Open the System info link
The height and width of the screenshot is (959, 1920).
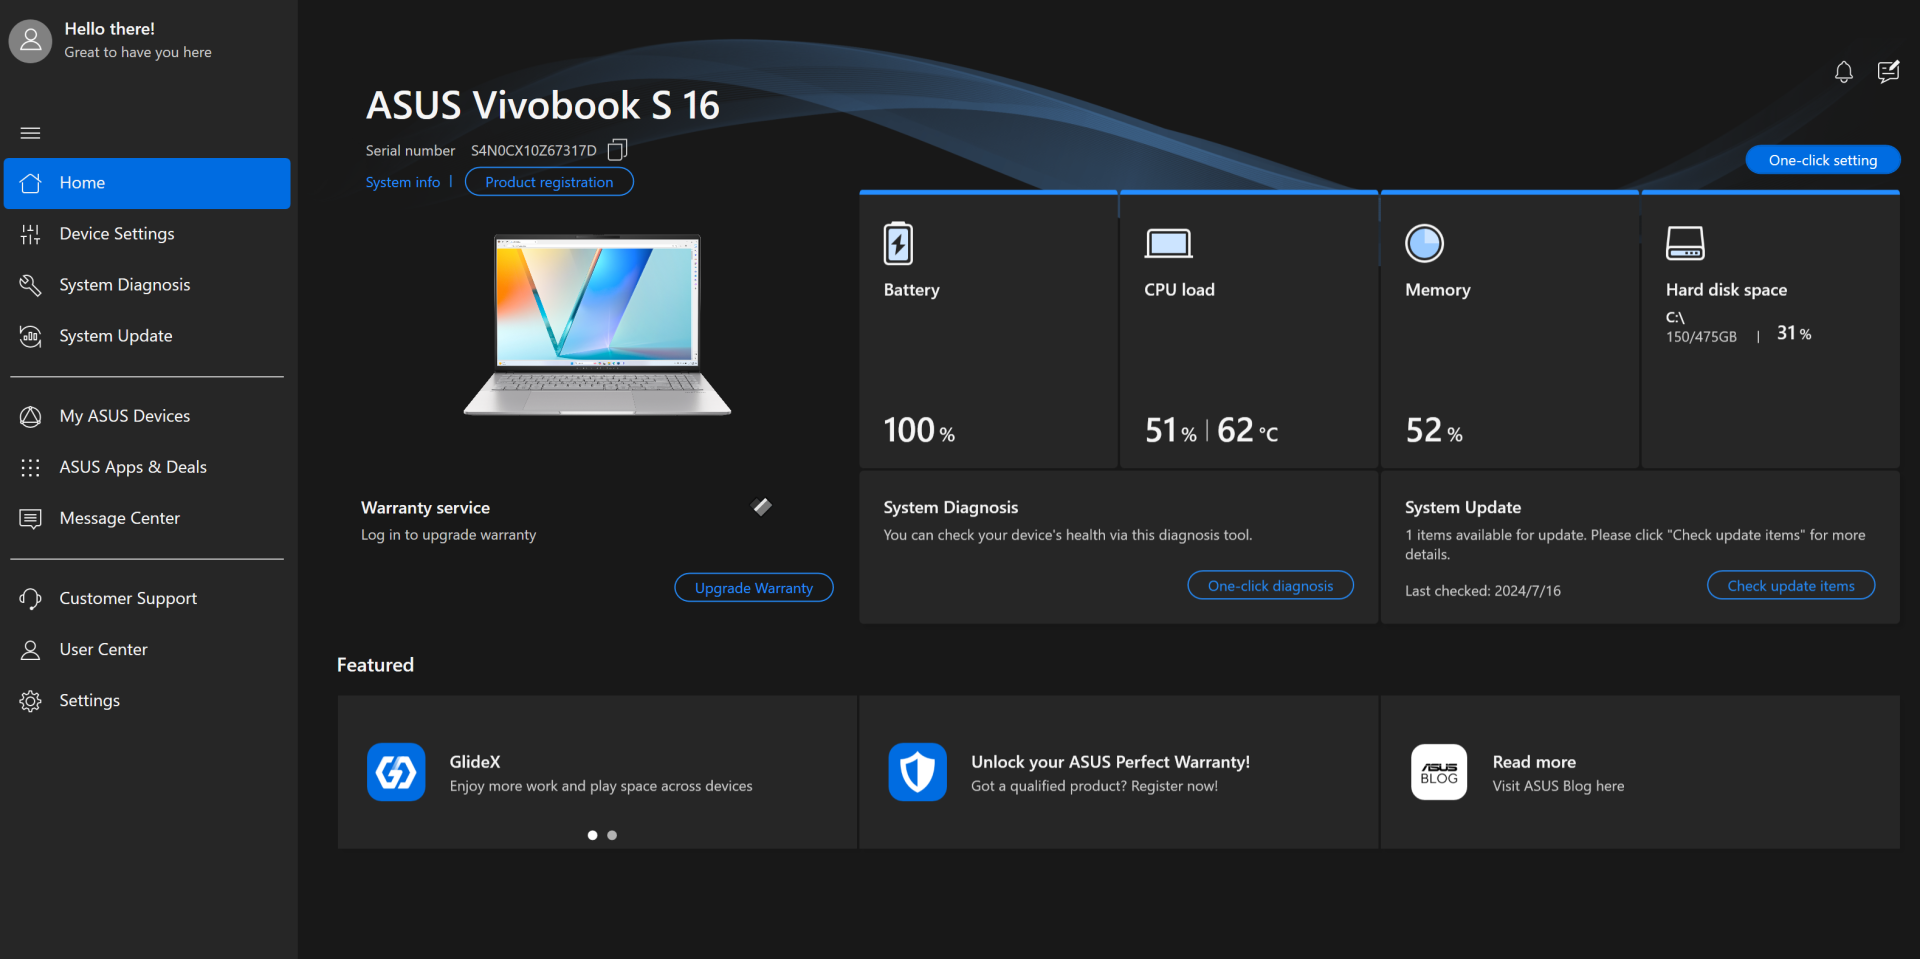[402, 182]
